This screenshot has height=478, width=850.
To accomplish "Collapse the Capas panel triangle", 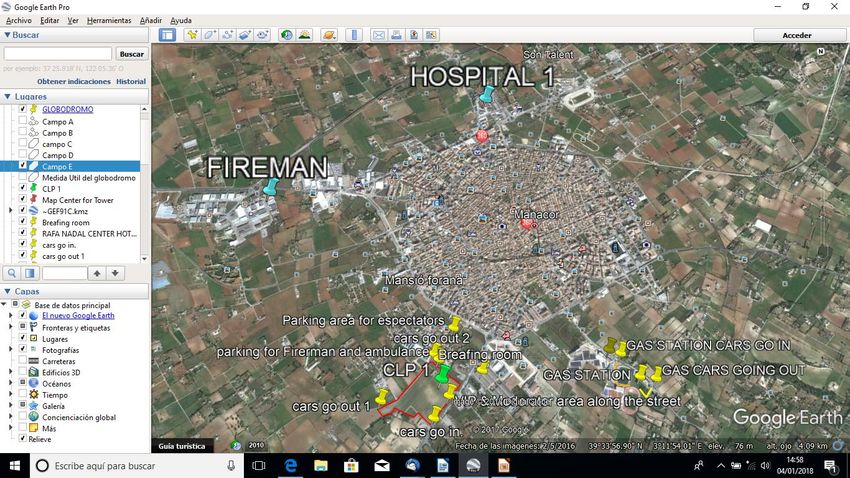I will [x=7, y=292].
